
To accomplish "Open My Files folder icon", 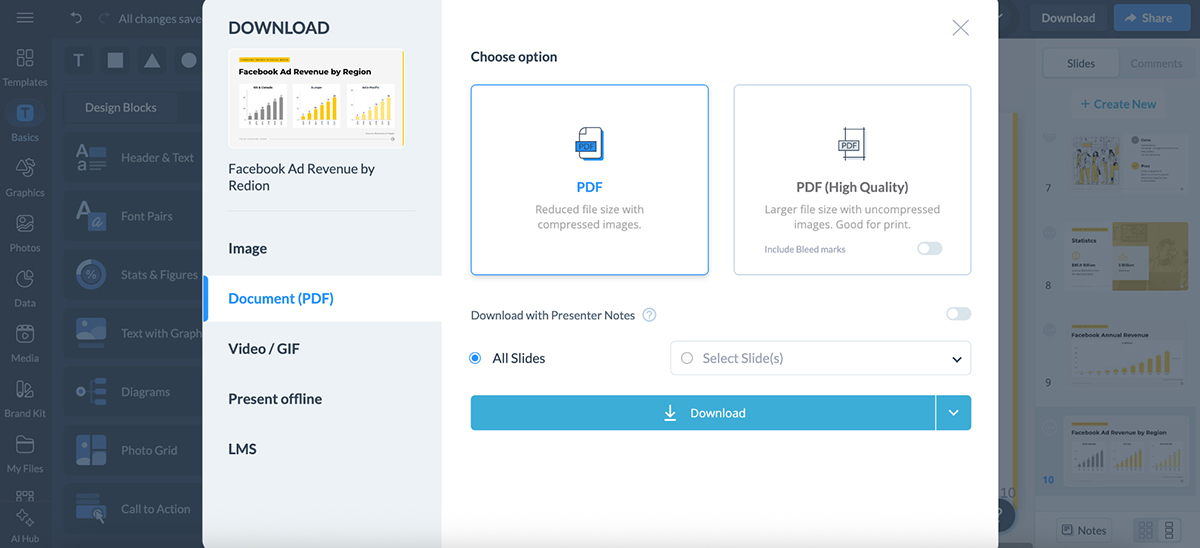I will tap(25, 446).
